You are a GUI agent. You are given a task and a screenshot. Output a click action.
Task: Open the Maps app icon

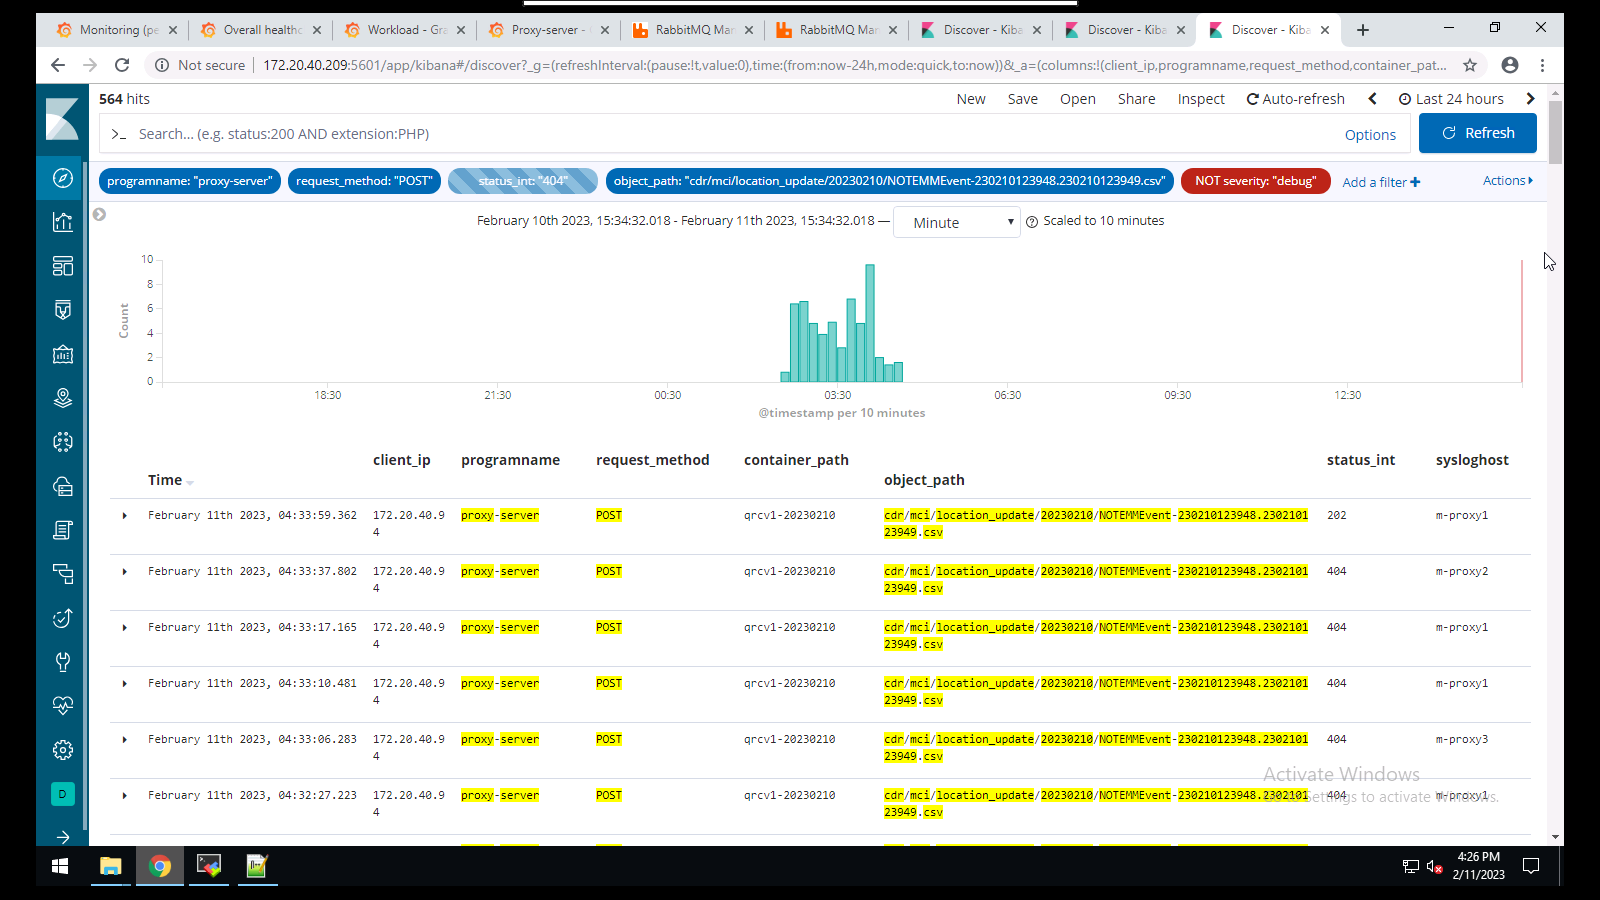click(x=62, y=398)
